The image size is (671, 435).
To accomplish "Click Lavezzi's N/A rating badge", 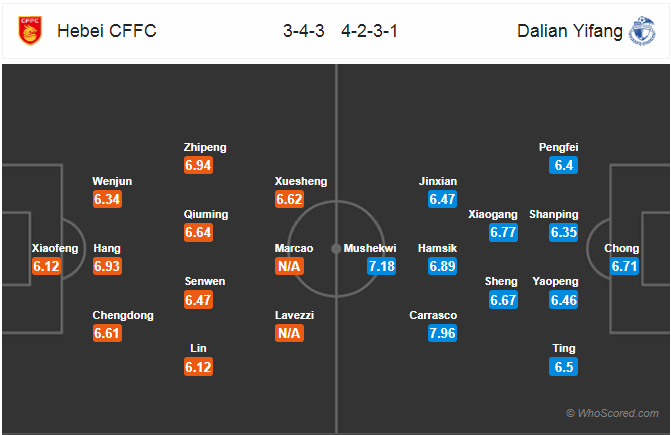I will pos(289,333).
